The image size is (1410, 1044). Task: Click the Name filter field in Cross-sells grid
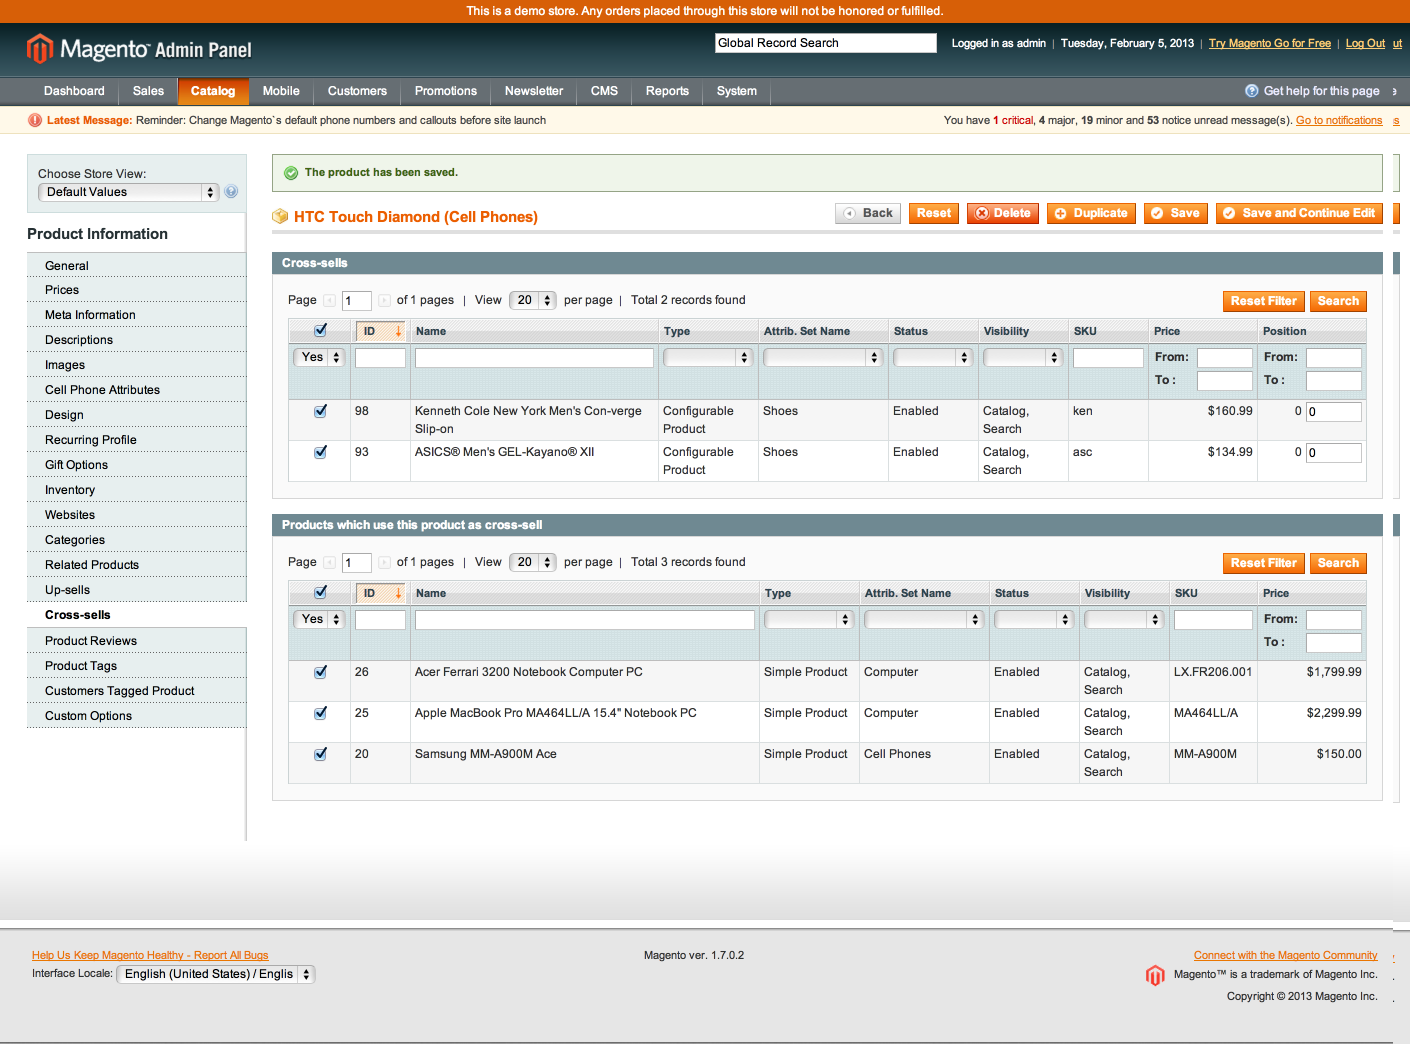point(534,358)
